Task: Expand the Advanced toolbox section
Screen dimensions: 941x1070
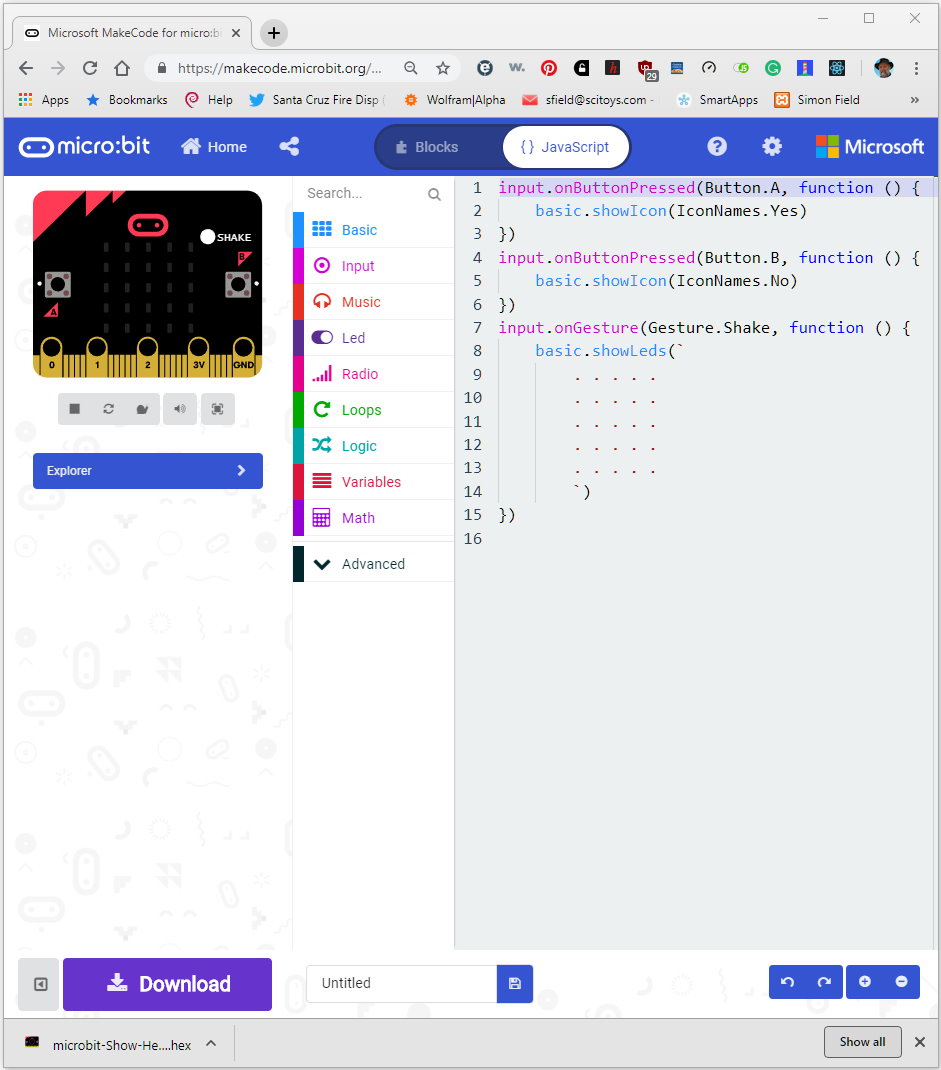Action: point(372,563)
